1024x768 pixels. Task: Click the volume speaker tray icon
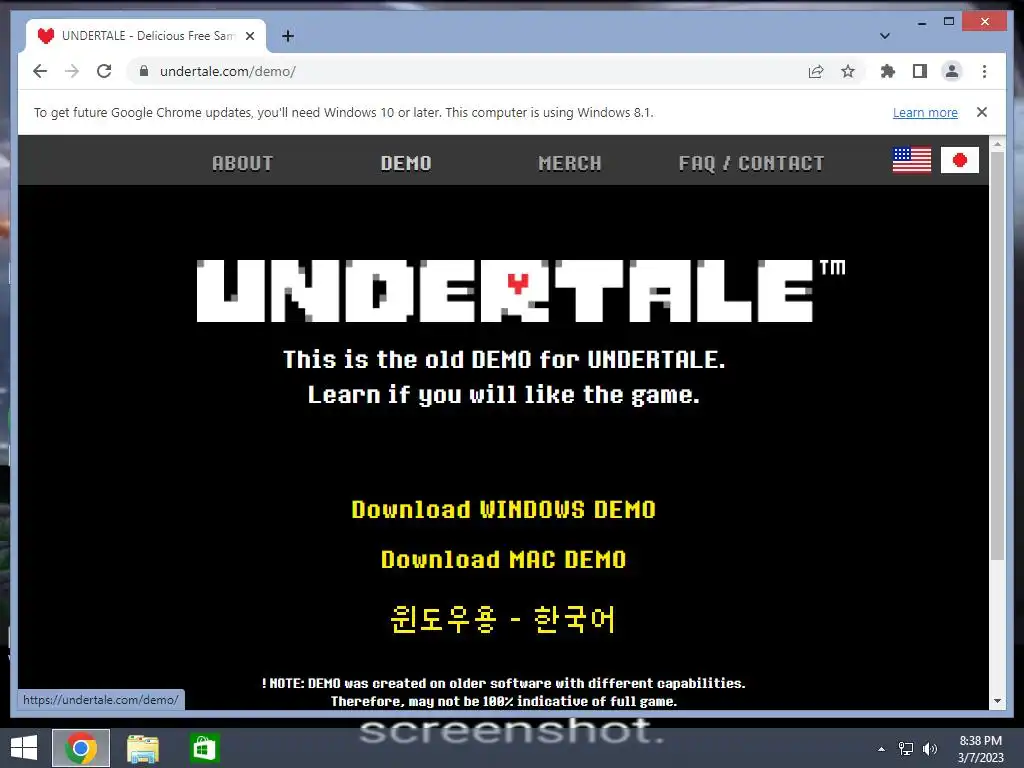coord(930,748)
